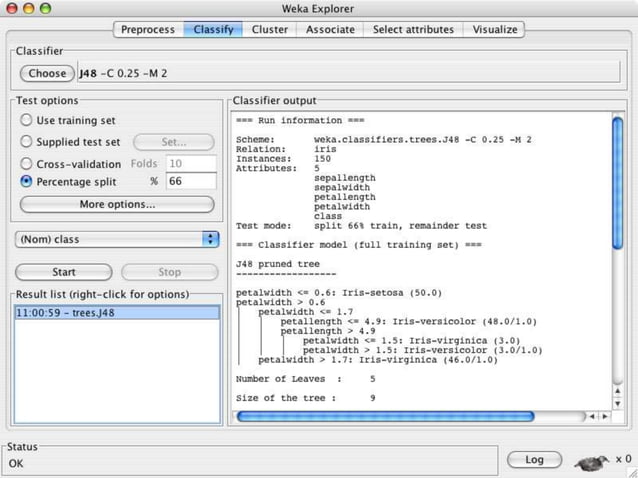
Task: Click the horizontal scrollbar in classifier output
Action: pyautogui.click(x=385, y=416)
